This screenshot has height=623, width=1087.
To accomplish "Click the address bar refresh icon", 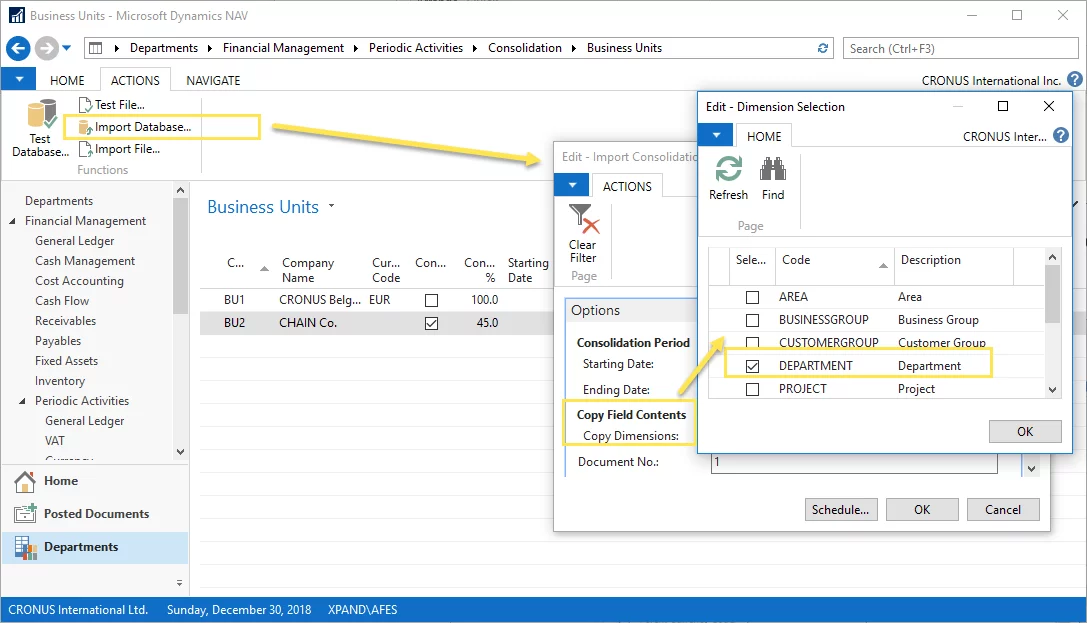I will pos(823,48).
